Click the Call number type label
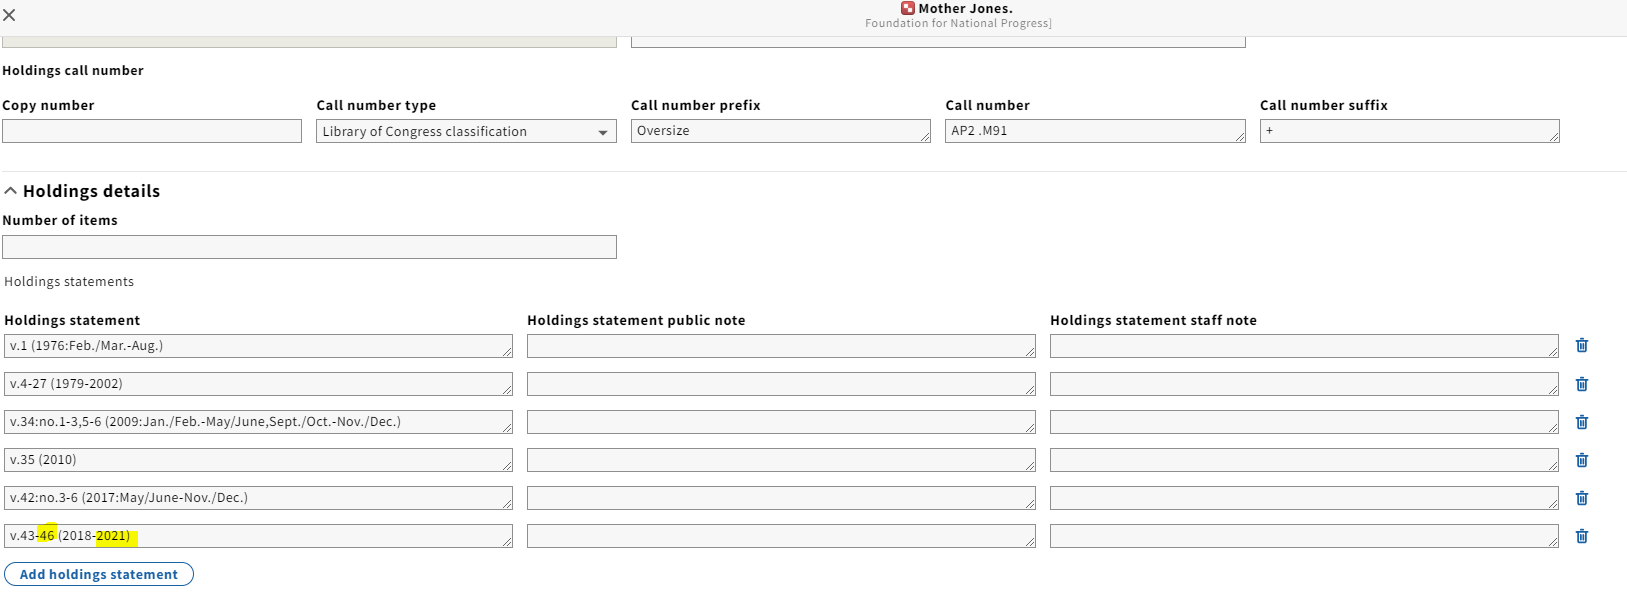Image resolution: width=1627 pixels, height=605 pixels. (x=376, y=106)
